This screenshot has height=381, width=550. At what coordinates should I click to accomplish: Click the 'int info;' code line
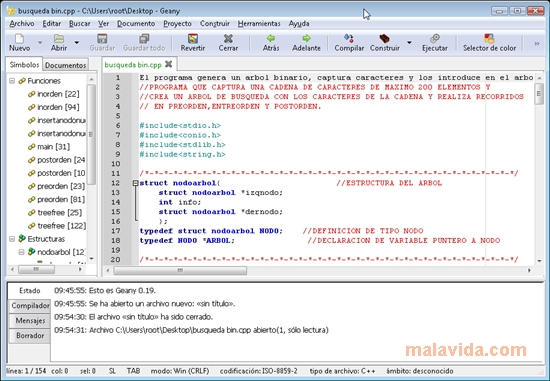tap(180, 202)
